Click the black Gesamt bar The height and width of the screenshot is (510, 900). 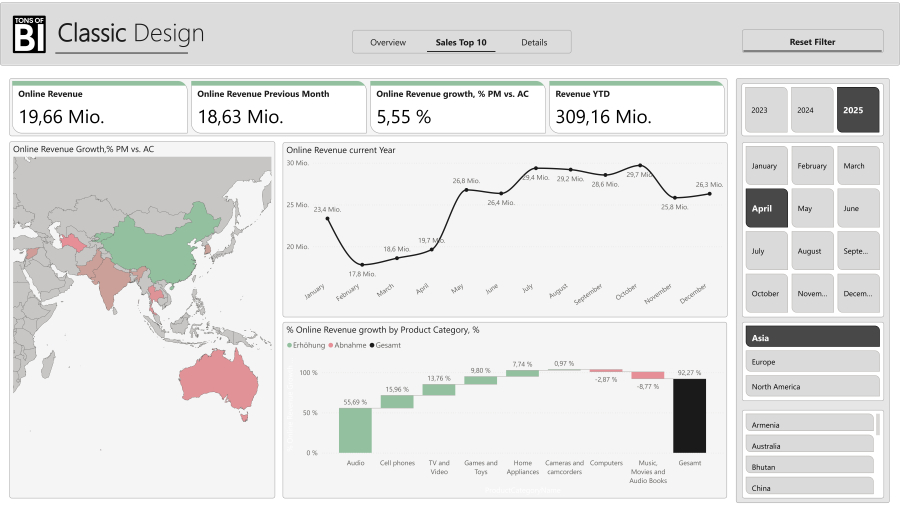(x=689, y=415)
